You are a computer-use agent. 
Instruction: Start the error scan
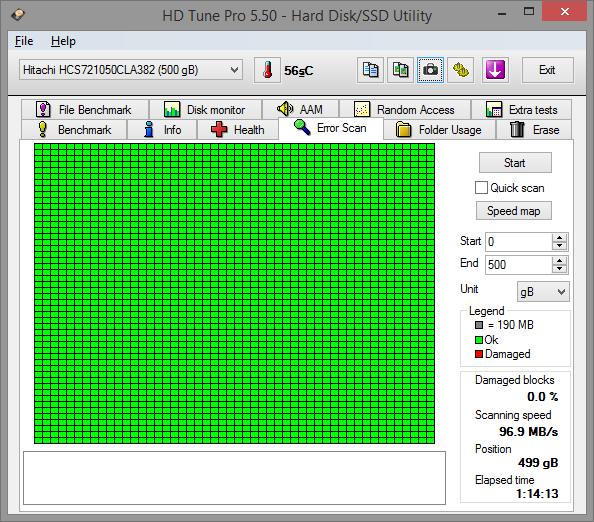coord(515,163)
